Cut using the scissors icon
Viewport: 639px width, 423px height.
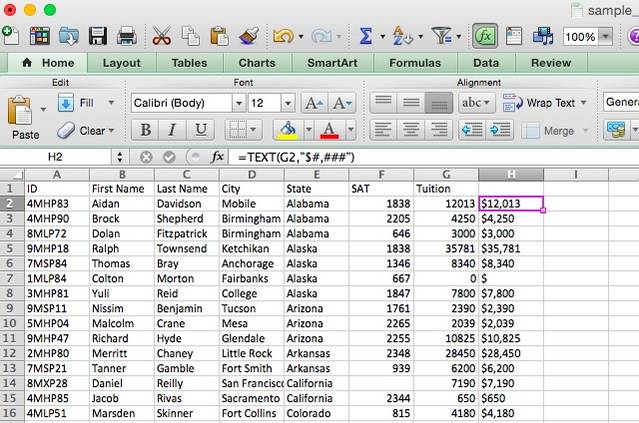tap(161, 36)
